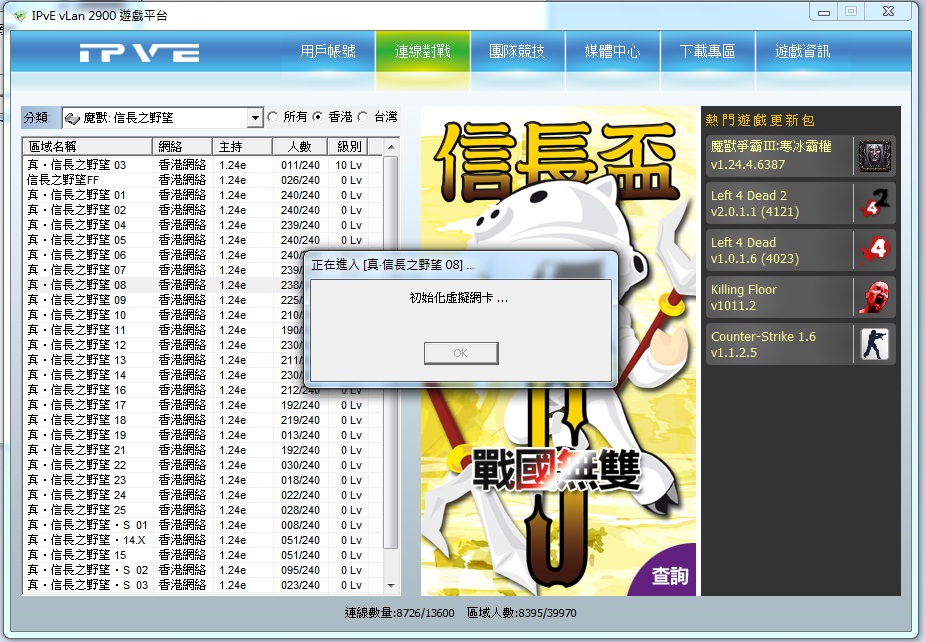Viewport: 926px width, 642px height.
Task: Select room 真・信長之野望・S 03
Action: point(203,585)
